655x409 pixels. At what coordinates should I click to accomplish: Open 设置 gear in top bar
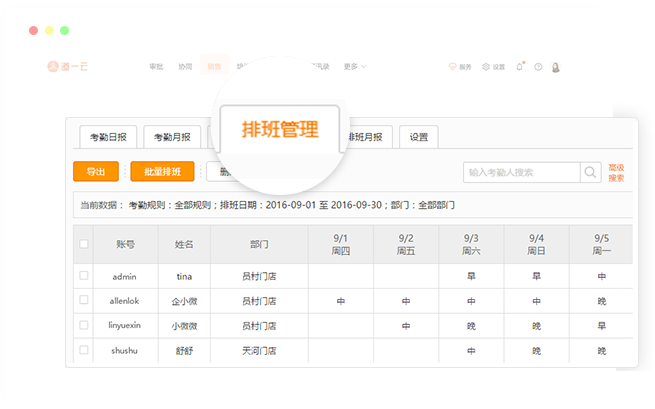[x=493, y=67]
